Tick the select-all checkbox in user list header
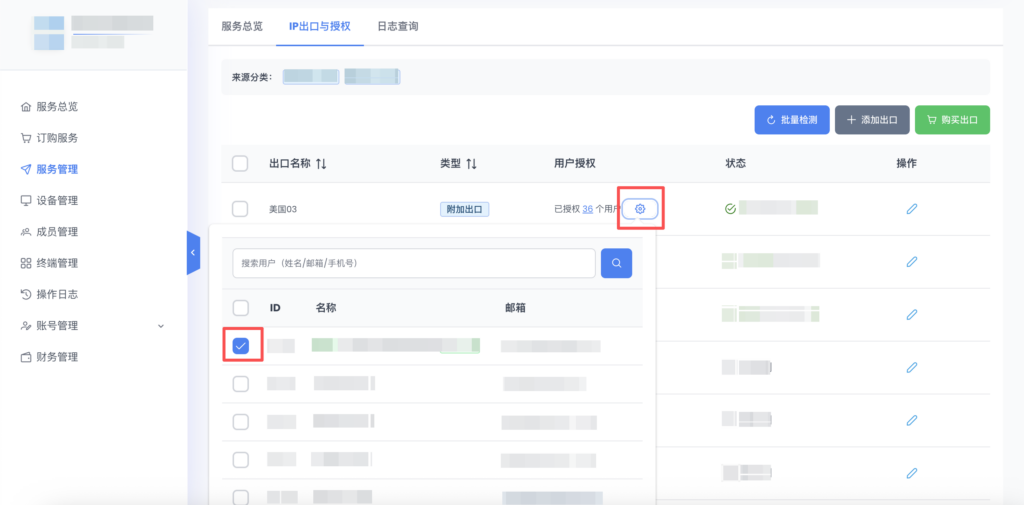Screen dimensions: 1024x505 tap(241, 308)
